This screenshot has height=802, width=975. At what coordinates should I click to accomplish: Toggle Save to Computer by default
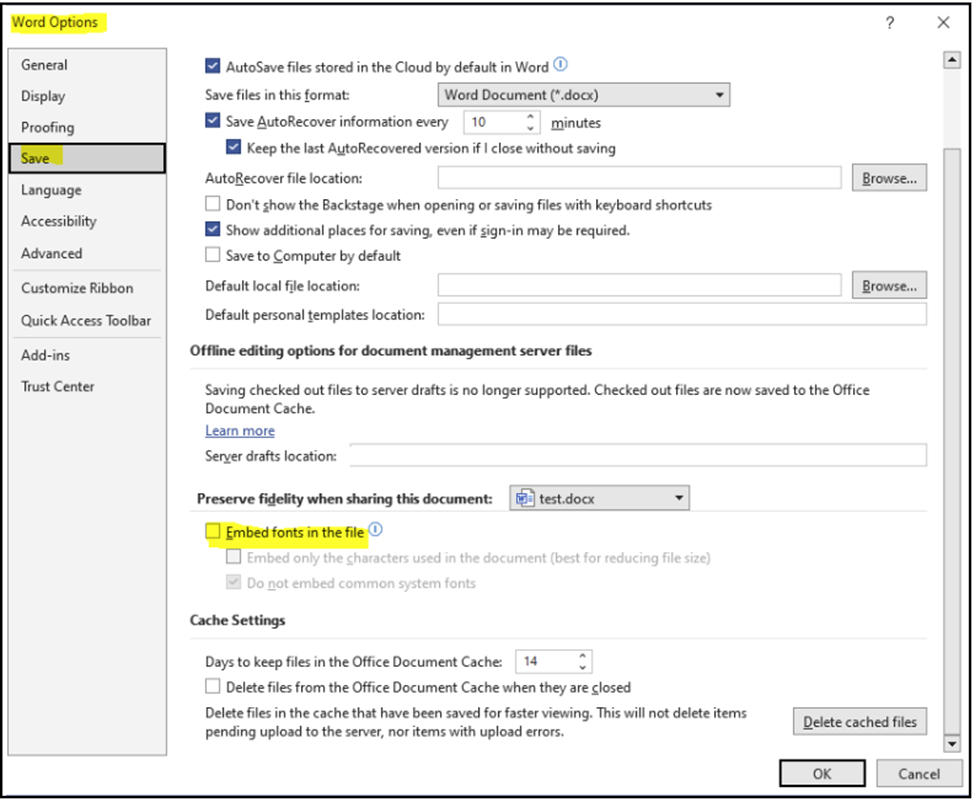(x=213, y=255)
